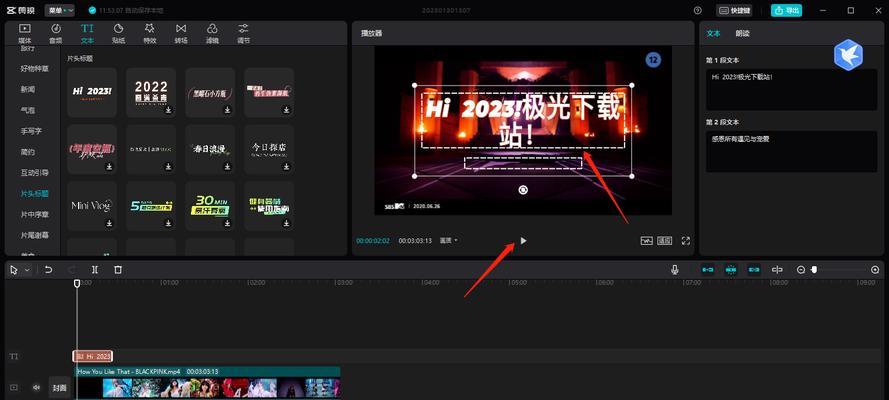
Task: Choose the 今日探店 title template
Action: (x=269, y=149)
